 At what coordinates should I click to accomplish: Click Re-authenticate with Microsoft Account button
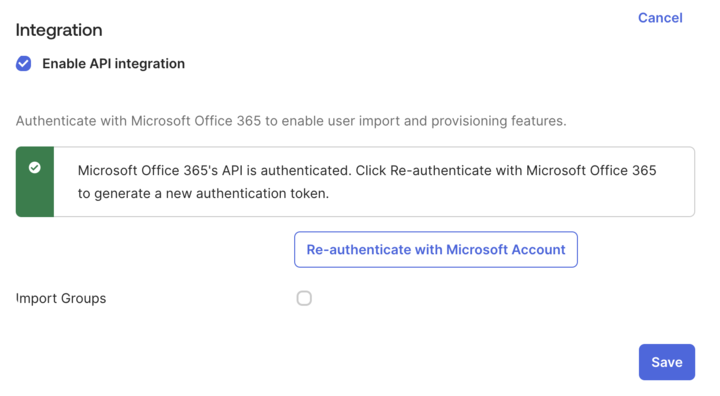[436, 249]
